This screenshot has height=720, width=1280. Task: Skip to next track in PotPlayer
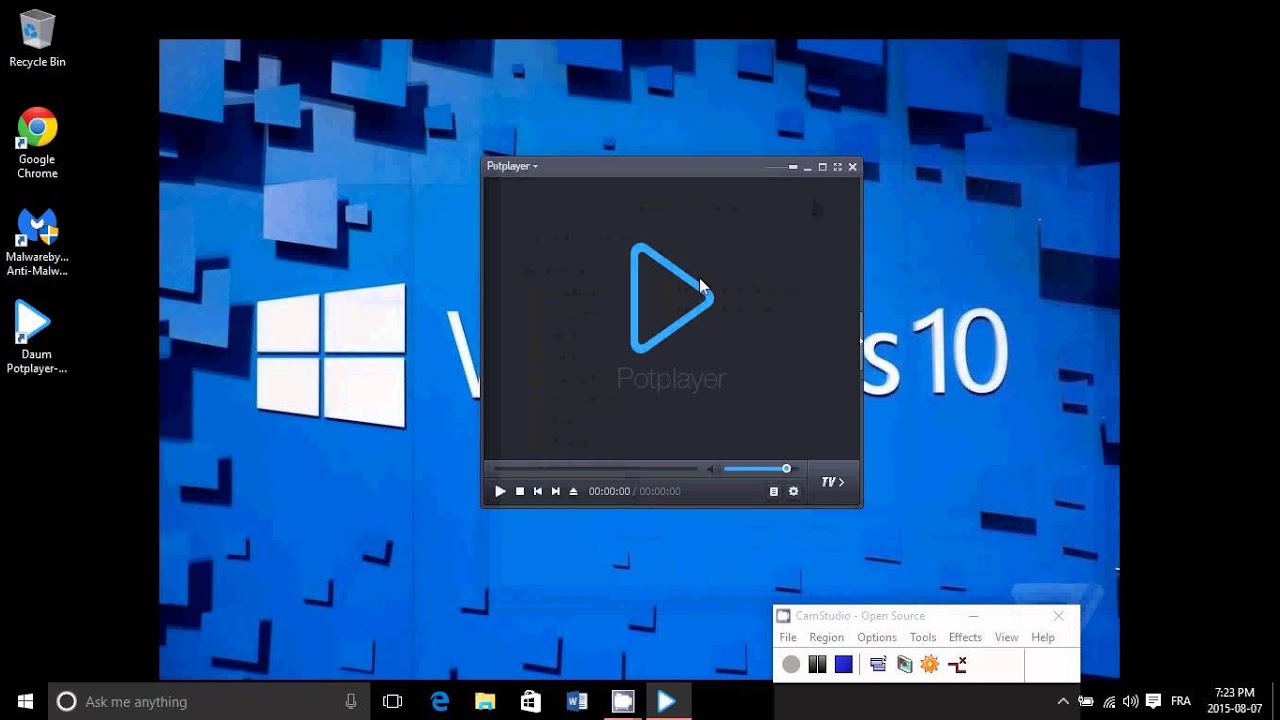[x=556, y=491]
